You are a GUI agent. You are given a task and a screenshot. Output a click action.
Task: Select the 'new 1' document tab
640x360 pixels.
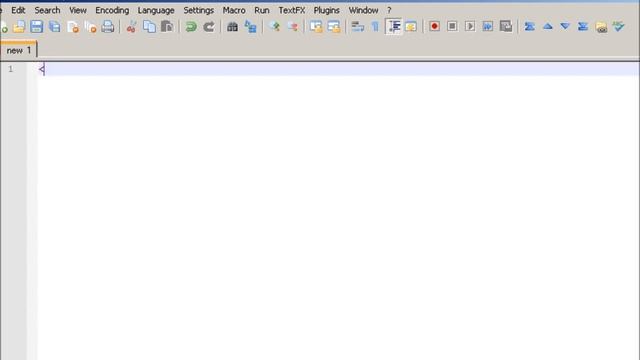18,50
